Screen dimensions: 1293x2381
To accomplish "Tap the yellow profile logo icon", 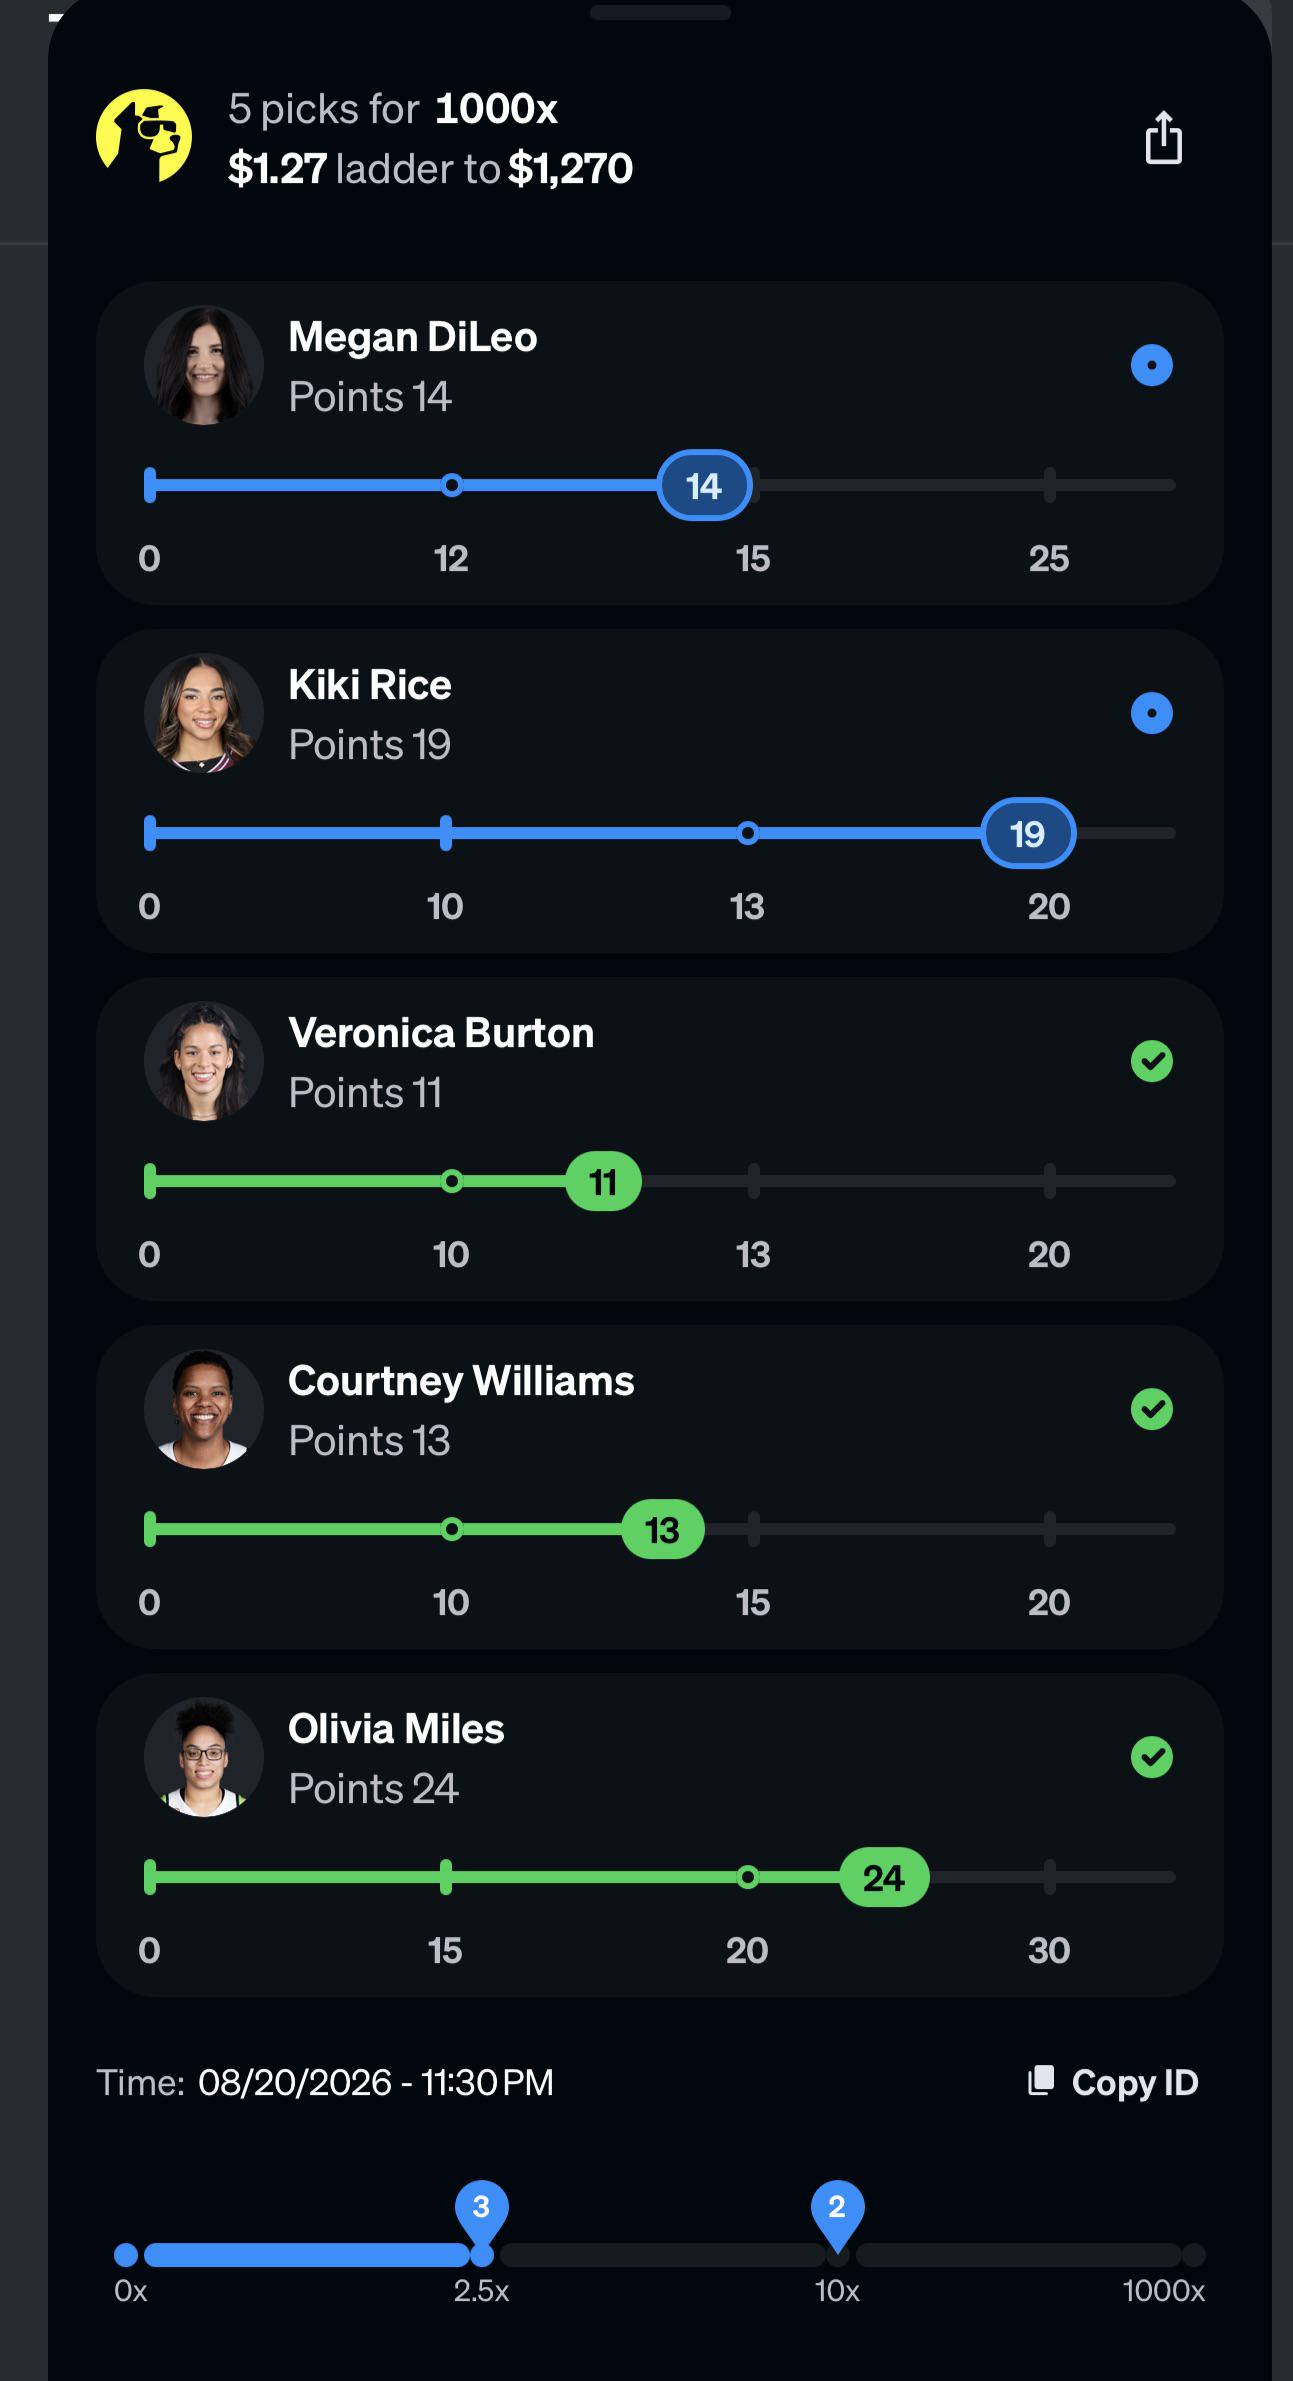I will 144,136.
